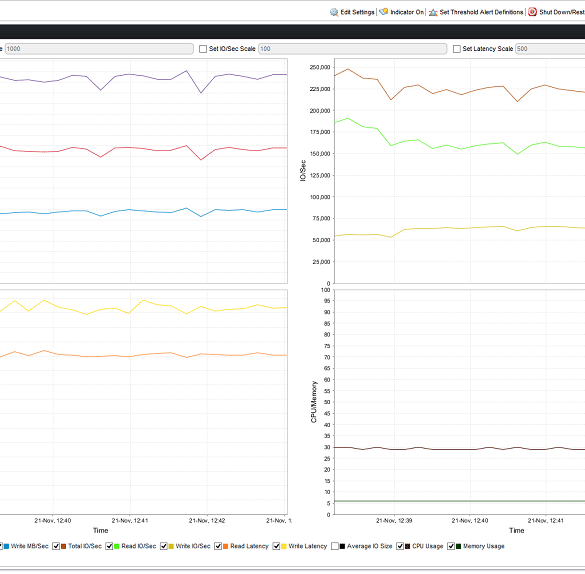The image size is (585, 574).
Task: Click the Edit Settings gear icon
Action: [334, 12]
